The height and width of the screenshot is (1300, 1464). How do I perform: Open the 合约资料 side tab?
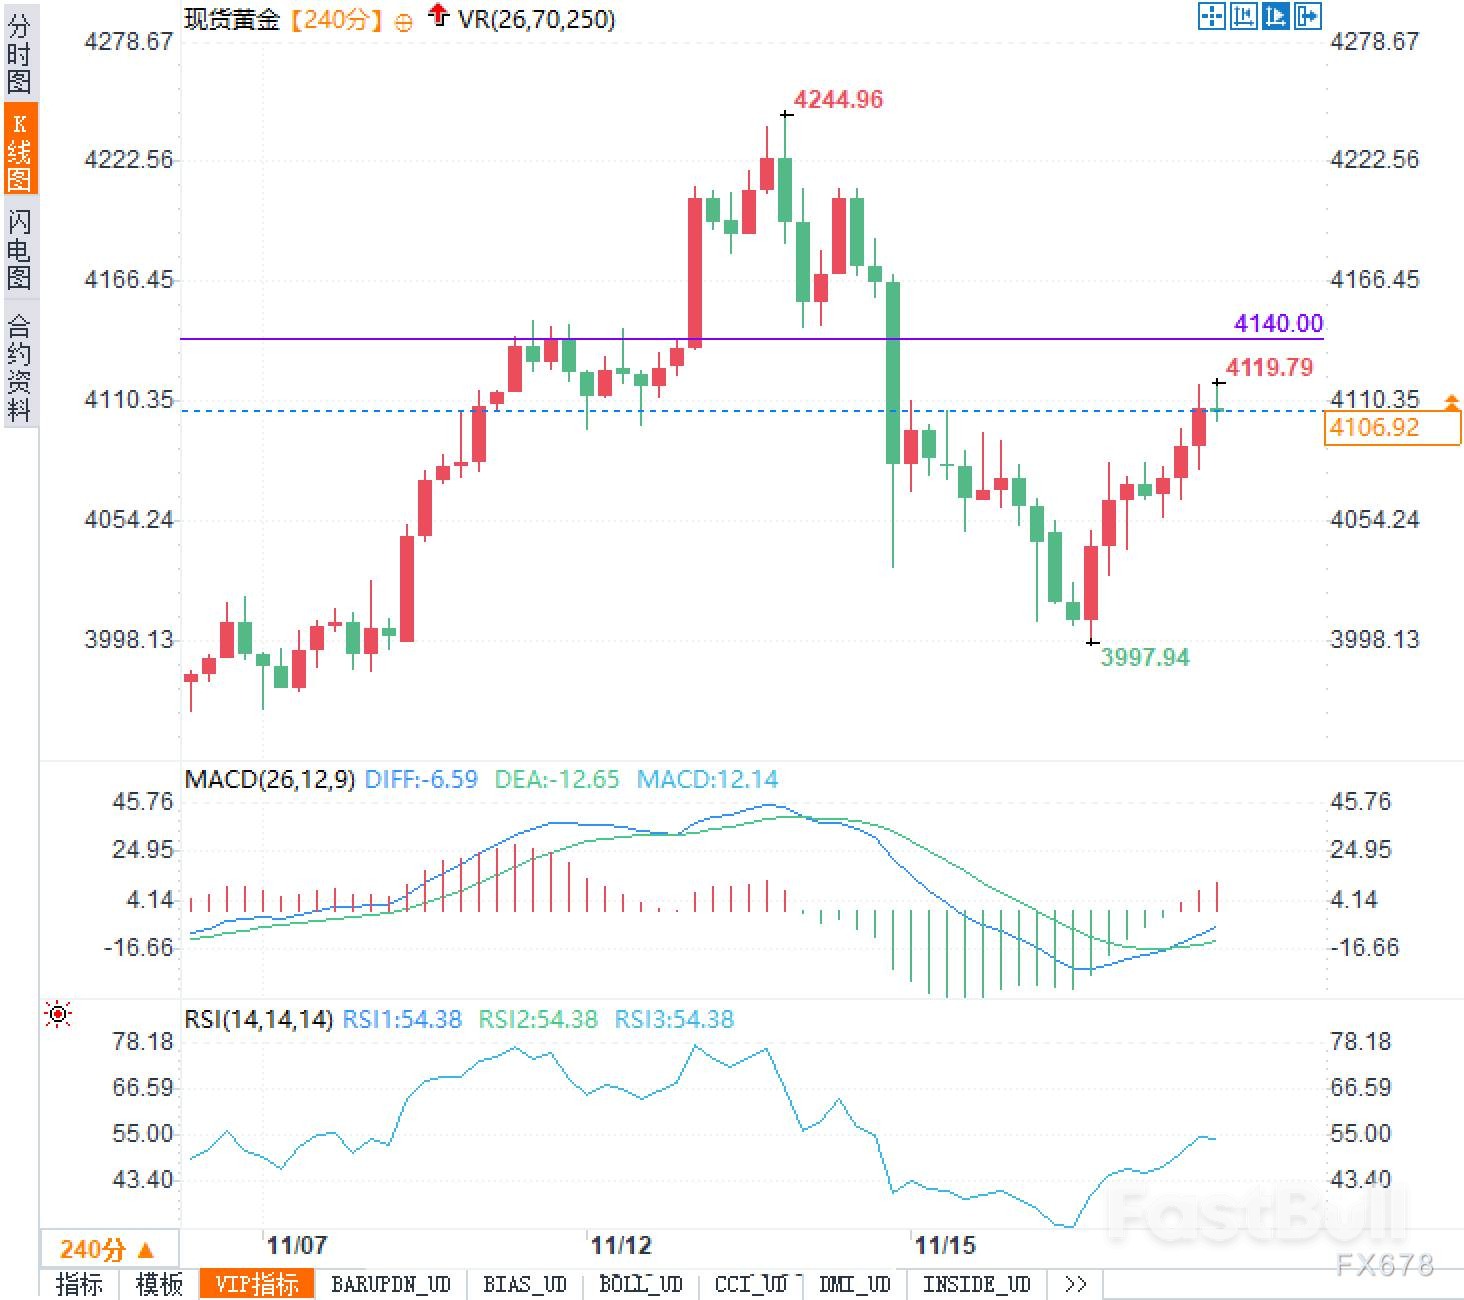(x=19, y=368)
